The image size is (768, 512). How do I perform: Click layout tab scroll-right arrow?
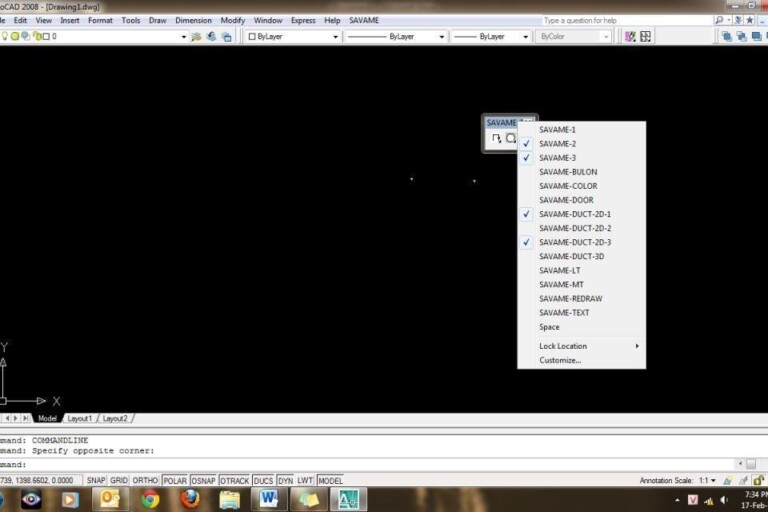click(x=15, y=418)
